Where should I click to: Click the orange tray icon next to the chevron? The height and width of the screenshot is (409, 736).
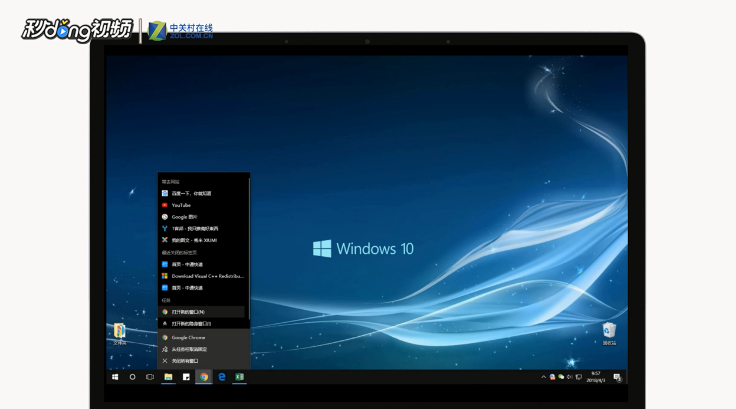(x=552, y=377)
